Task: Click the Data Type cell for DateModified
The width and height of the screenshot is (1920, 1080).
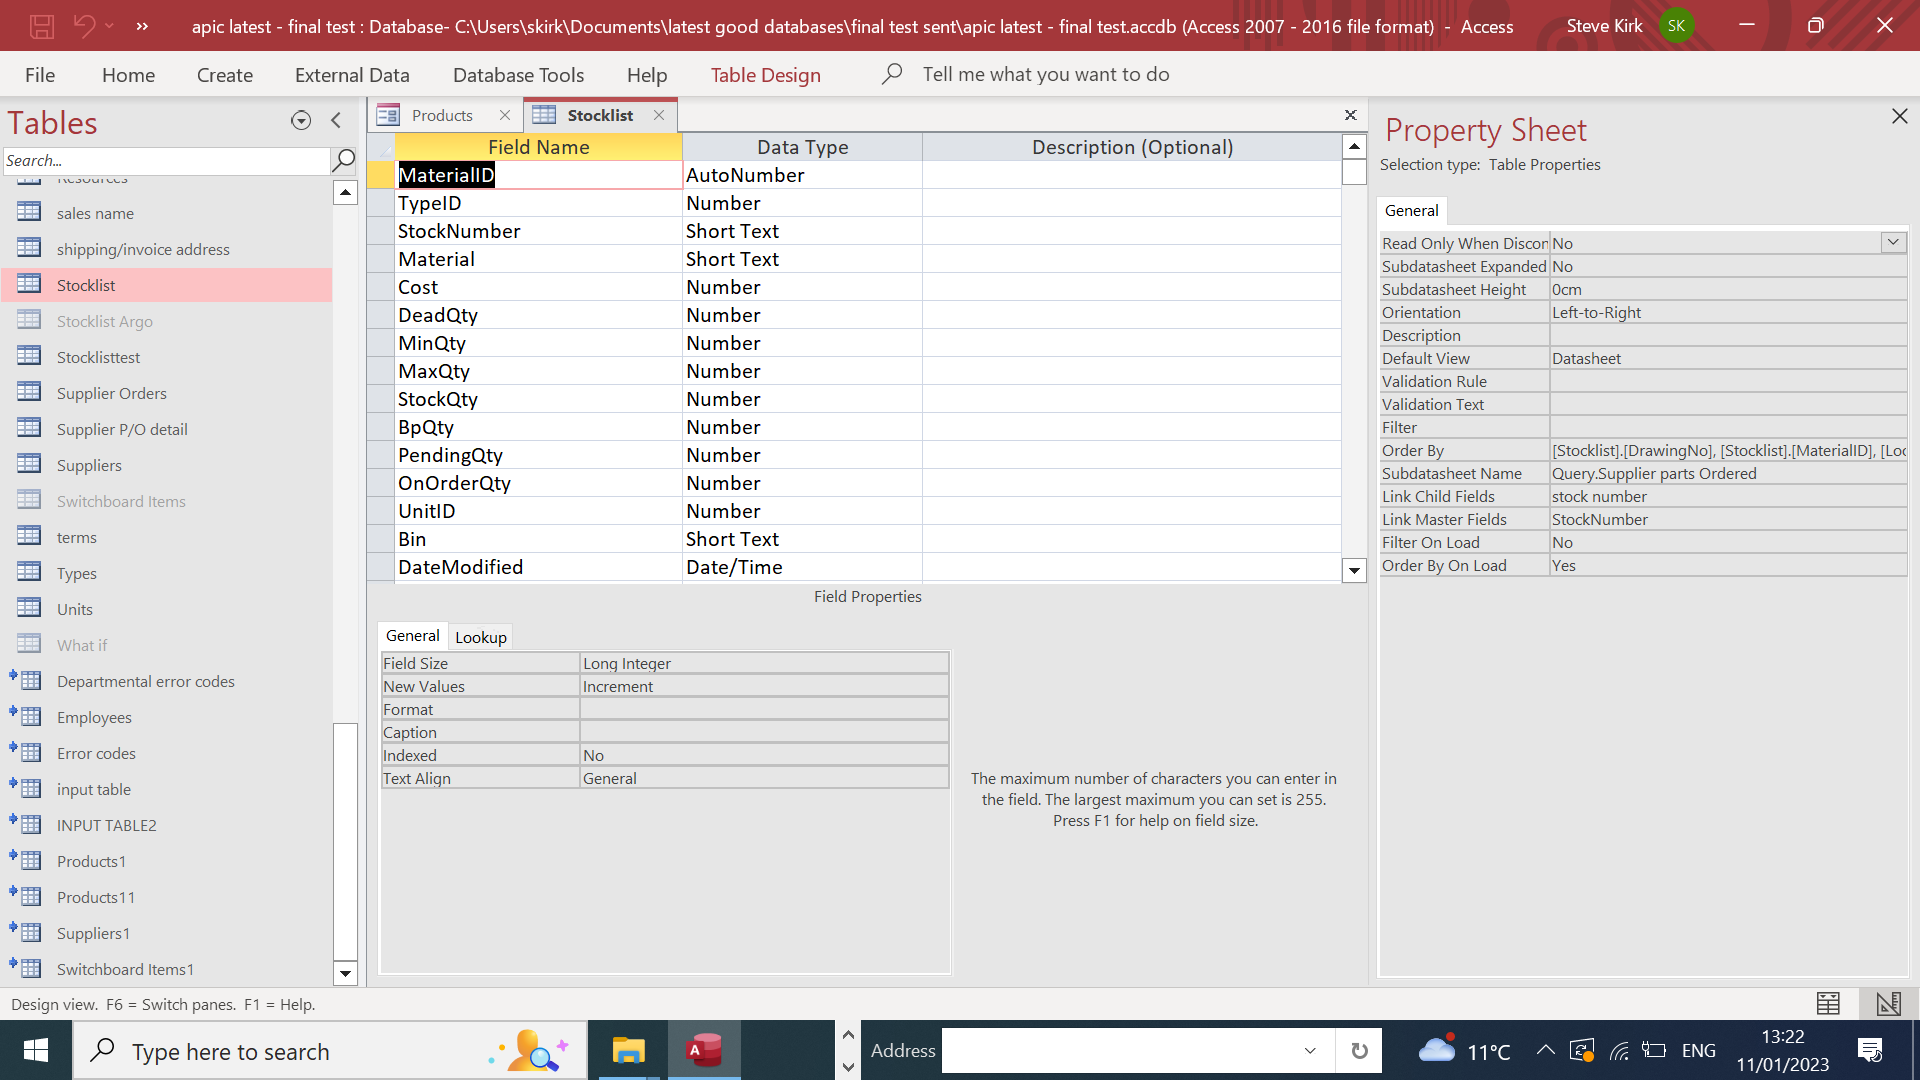Action: (802, 567)
